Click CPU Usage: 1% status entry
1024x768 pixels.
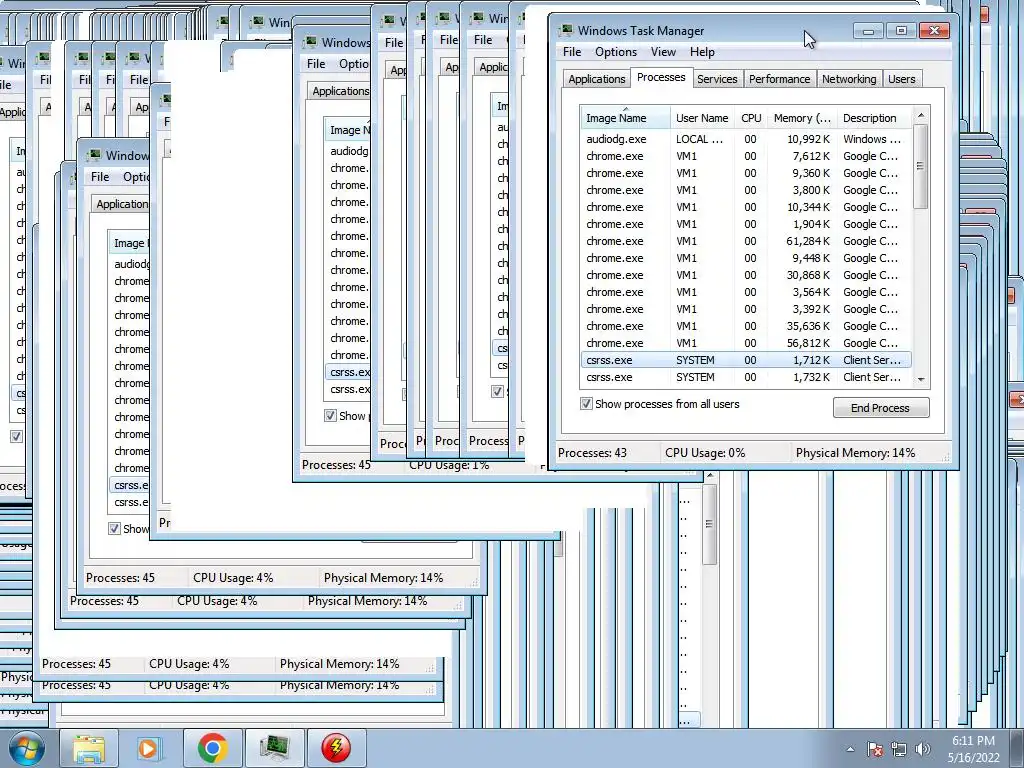449,466
